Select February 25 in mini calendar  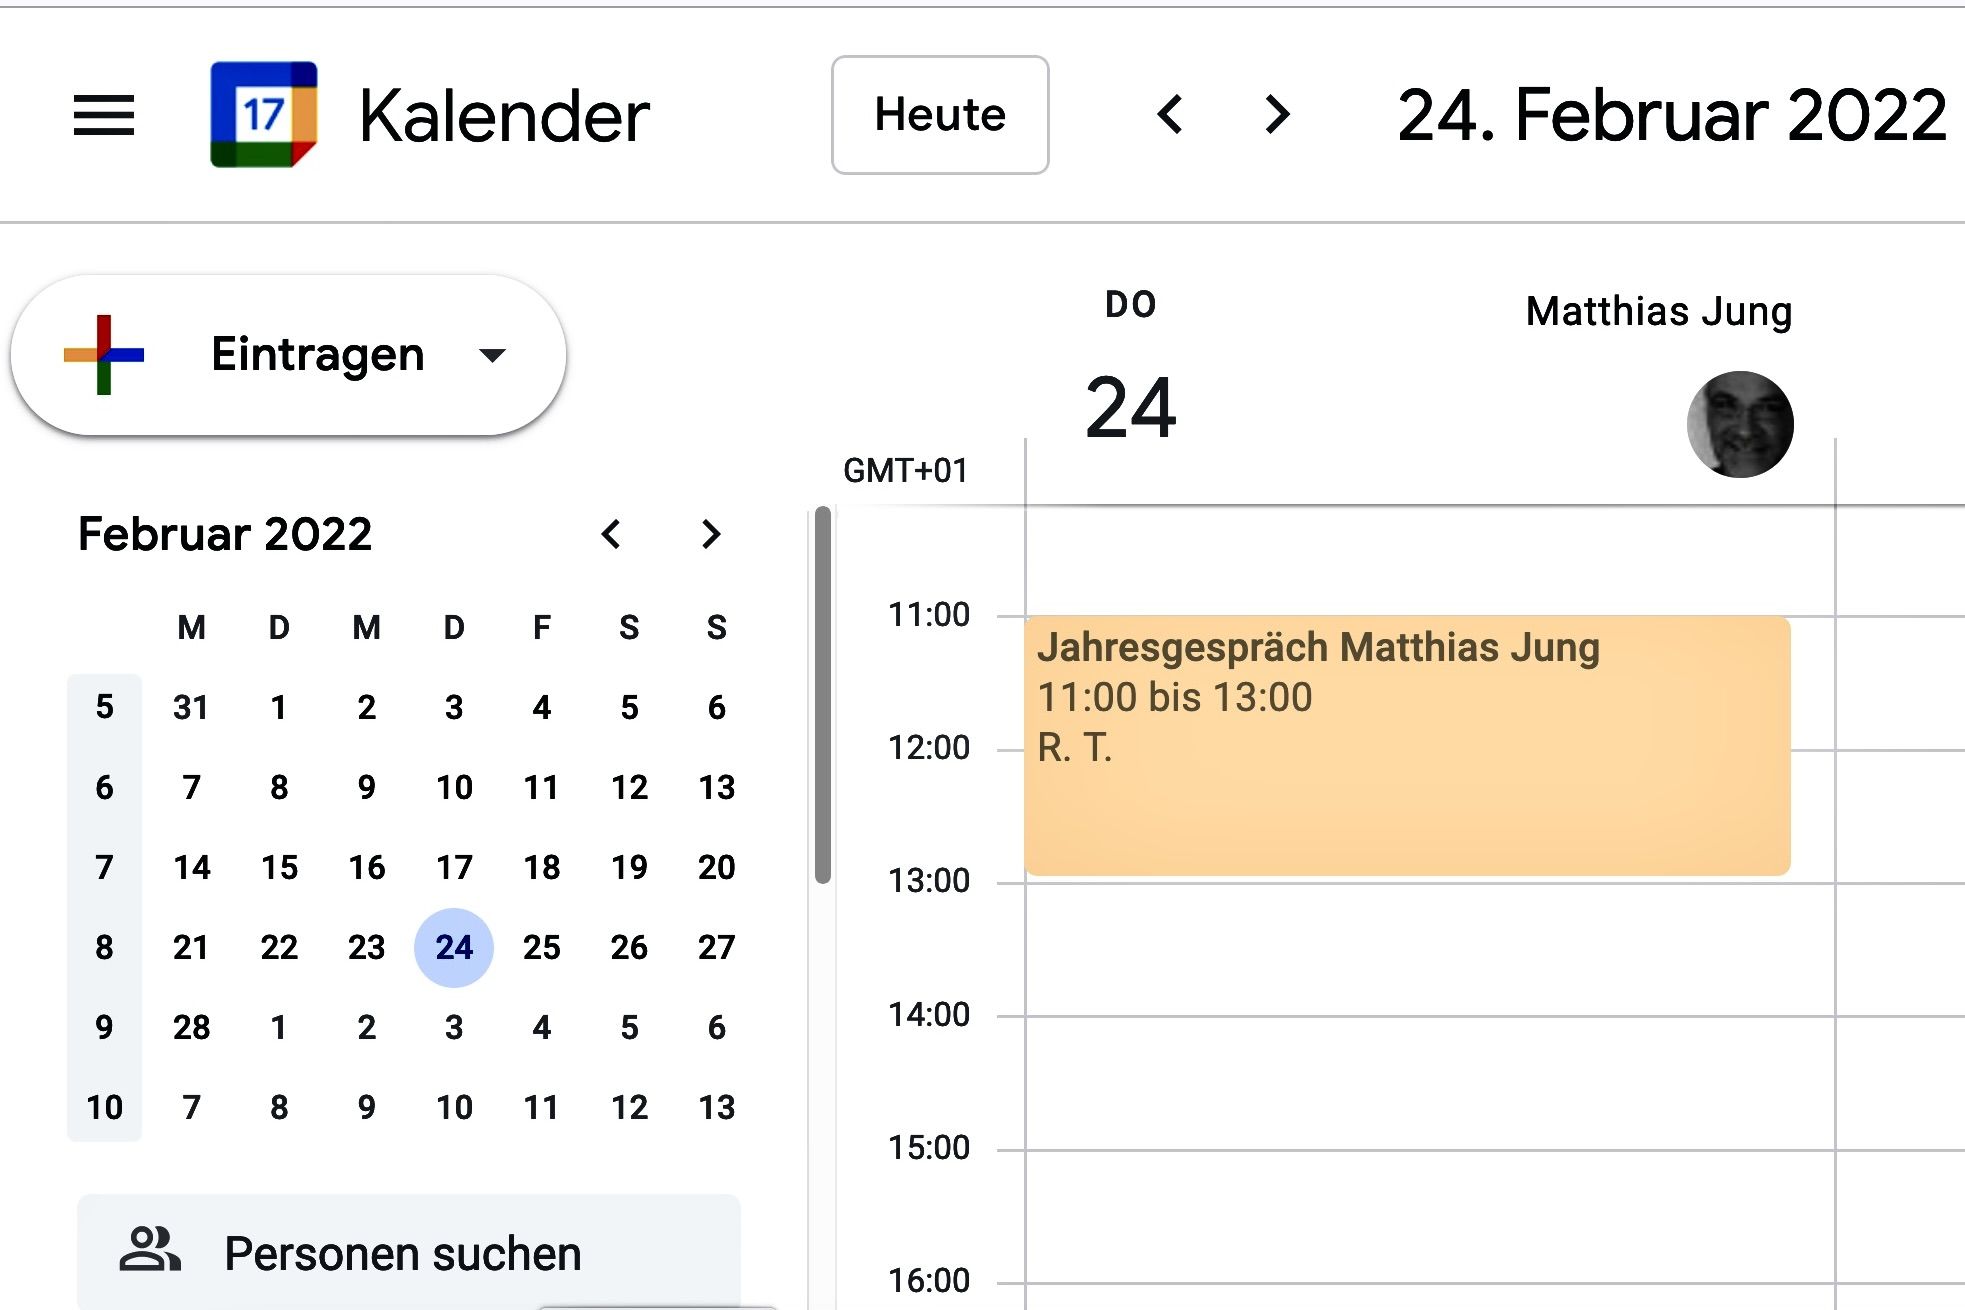point(541,947)
